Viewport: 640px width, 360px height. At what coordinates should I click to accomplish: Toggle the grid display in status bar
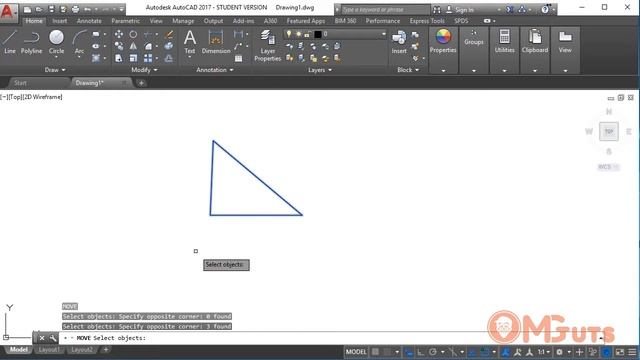(x=375, y=352)
